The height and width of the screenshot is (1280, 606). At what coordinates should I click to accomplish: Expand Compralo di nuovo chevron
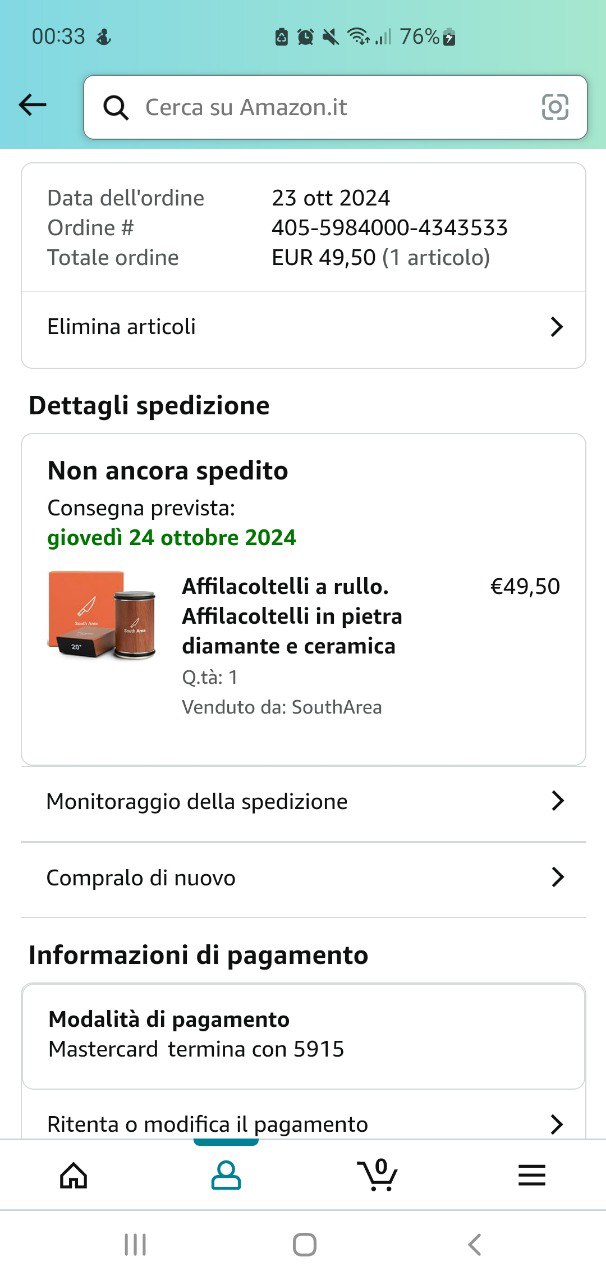557,878
